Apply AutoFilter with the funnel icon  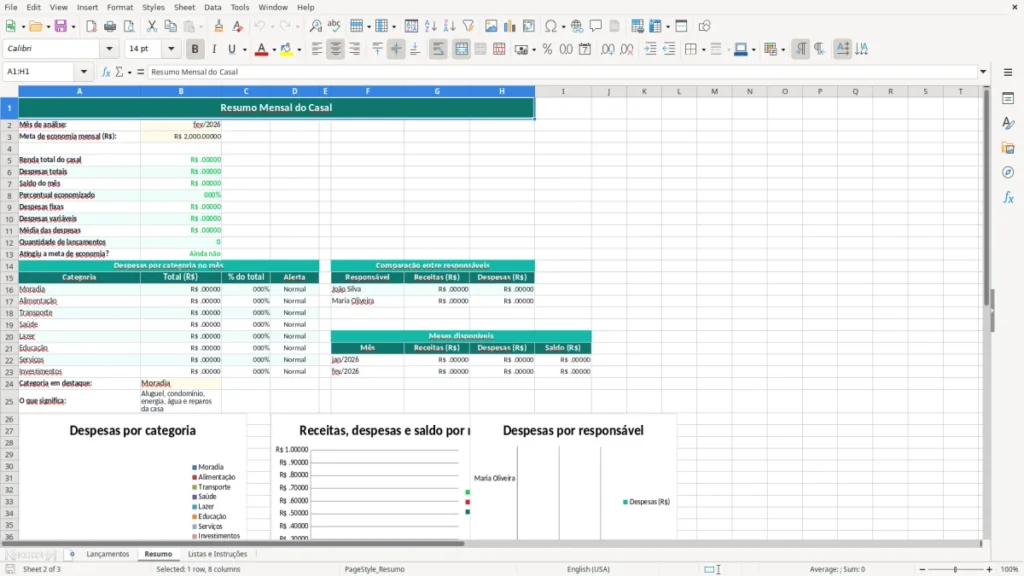[468, 26]
